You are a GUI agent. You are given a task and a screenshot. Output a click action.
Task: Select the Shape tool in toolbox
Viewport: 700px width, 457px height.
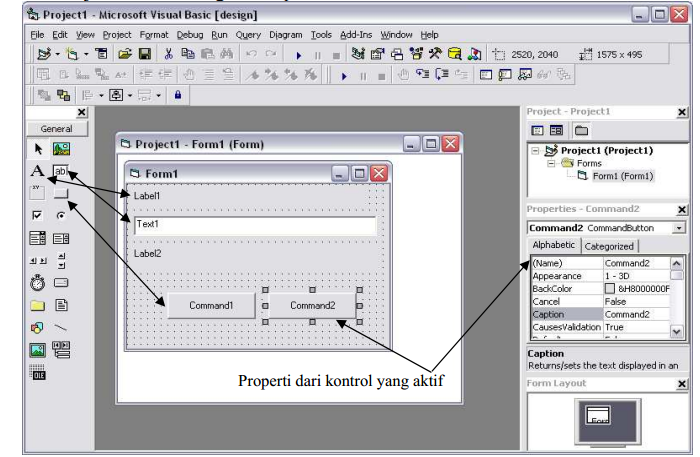click(x=38, y=328)
